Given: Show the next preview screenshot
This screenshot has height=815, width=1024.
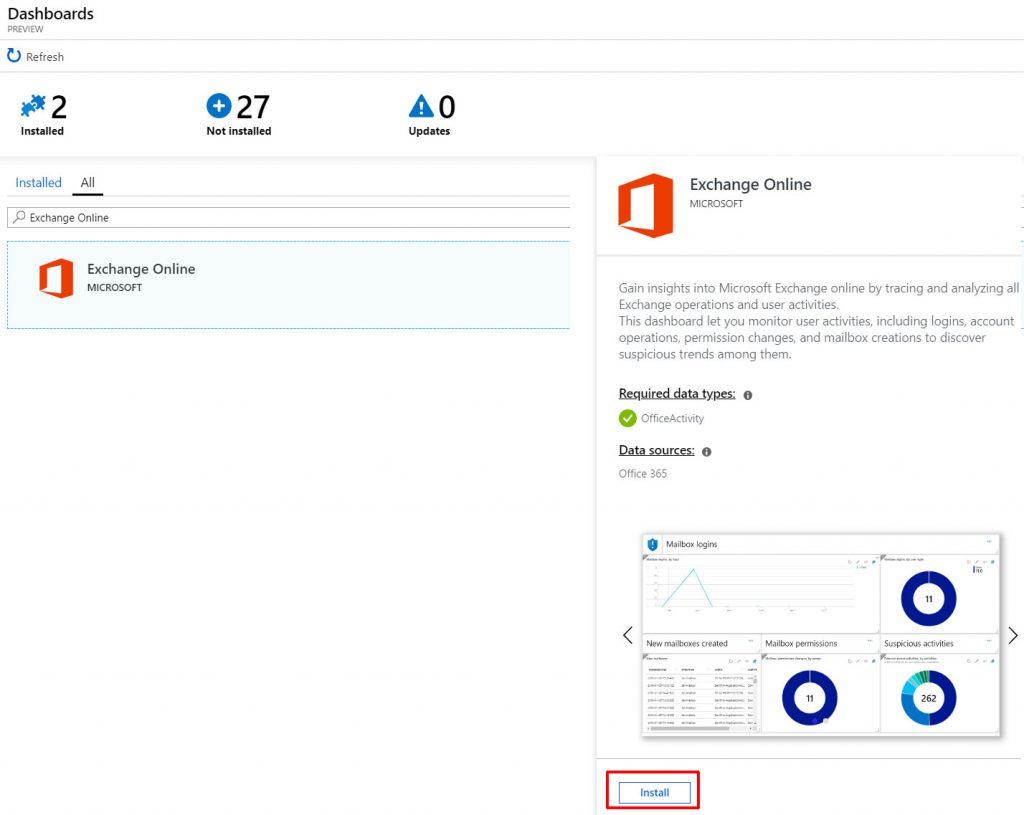Looking at the screenshot, I should pos(1012,635).
